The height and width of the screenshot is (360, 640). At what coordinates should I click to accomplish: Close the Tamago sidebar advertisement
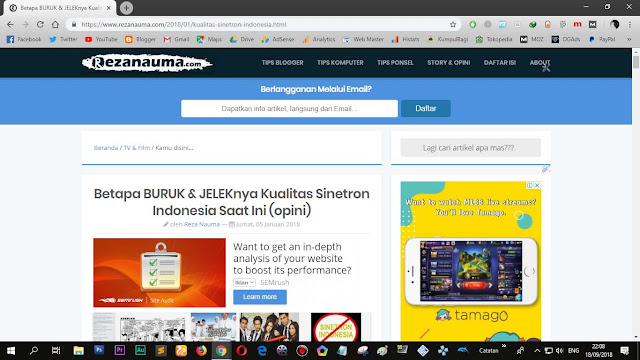(x=537, y=185)
